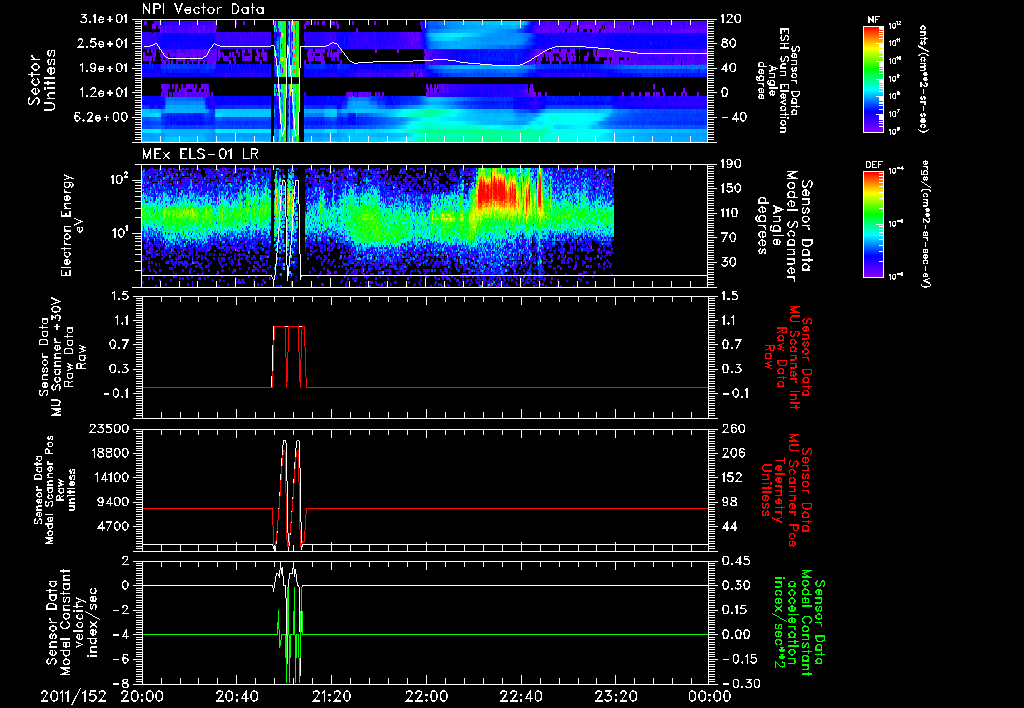The height and width of the screenshot is (708, 1024).
Task: Click the '9400' scanner position tick value
Action: [x=114, y=502]
